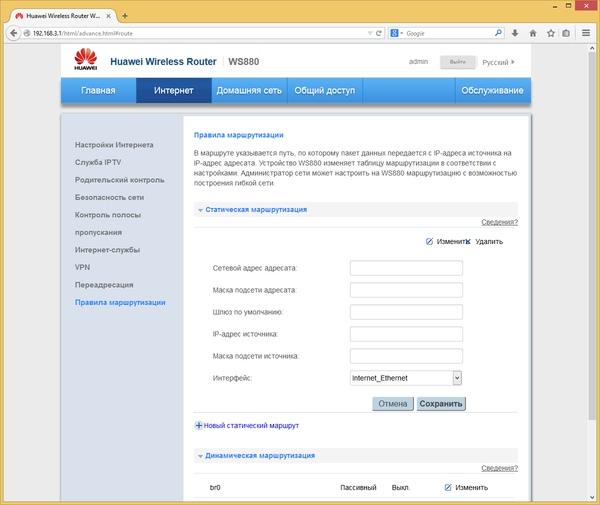600x505 pixels.
Task: Open Сведения link under dynamic routing
Action: click(x=499, y=468)
